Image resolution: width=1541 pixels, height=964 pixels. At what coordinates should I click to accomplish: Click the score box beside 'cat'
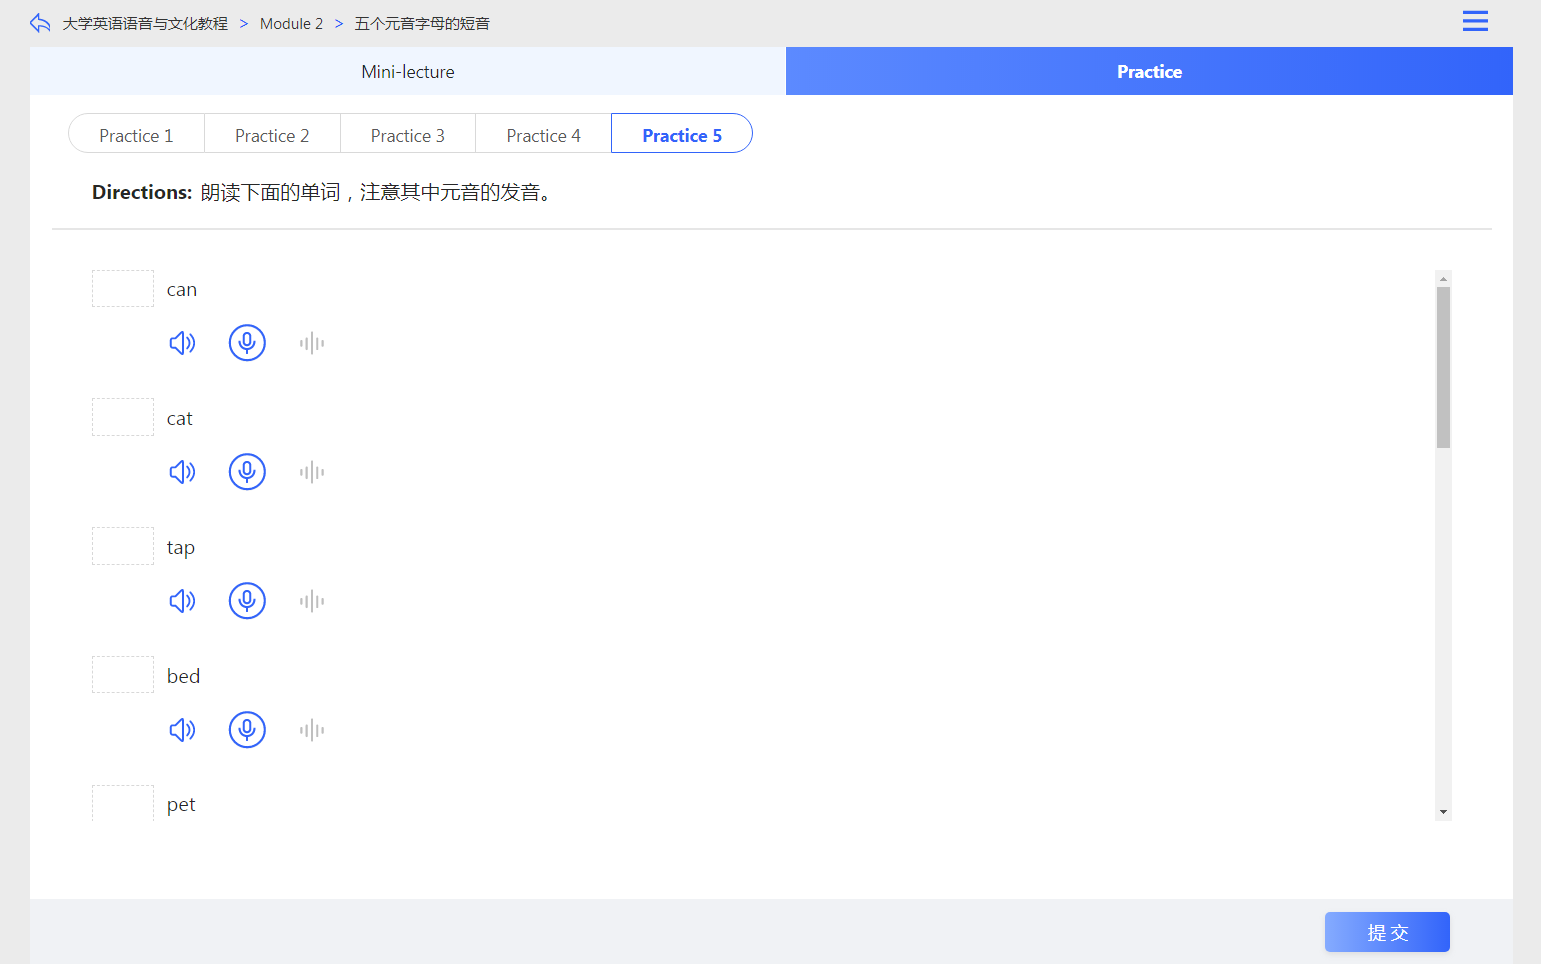[123, 417]
